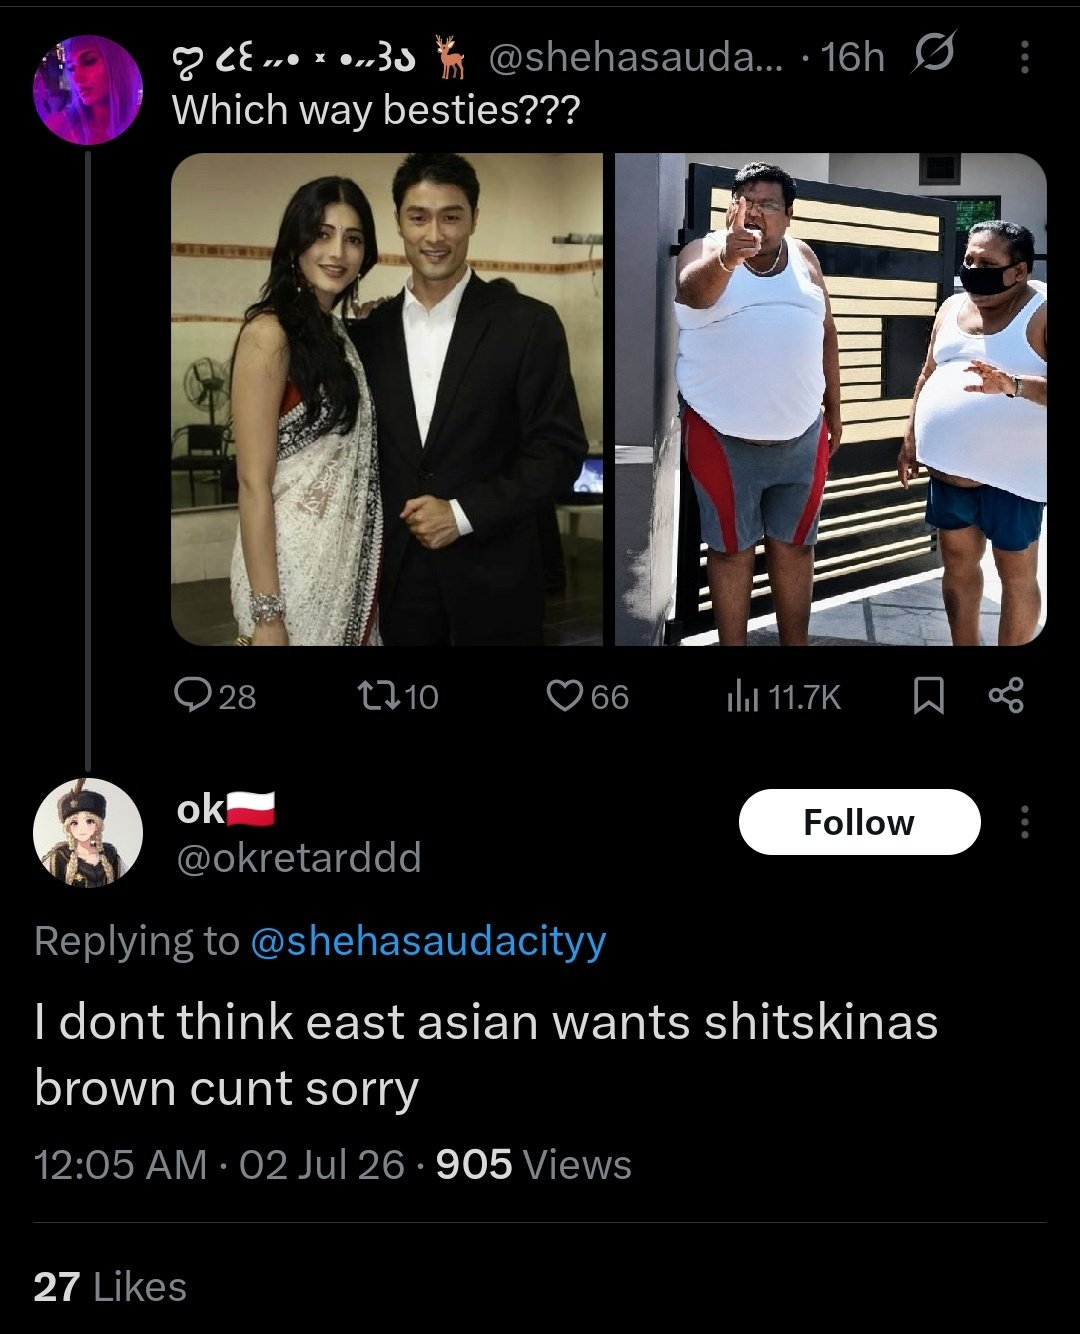Screen dimensions: 1080x1334
Task: Like the post with the heart icon
Action: point(565,696)
